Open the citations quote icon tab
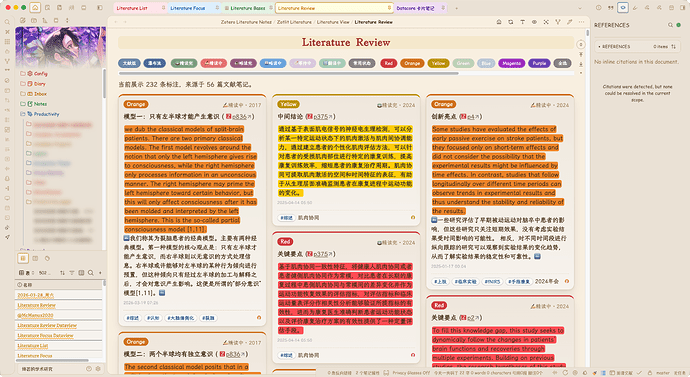The image size is (690, 377). (x=611, y=7)
